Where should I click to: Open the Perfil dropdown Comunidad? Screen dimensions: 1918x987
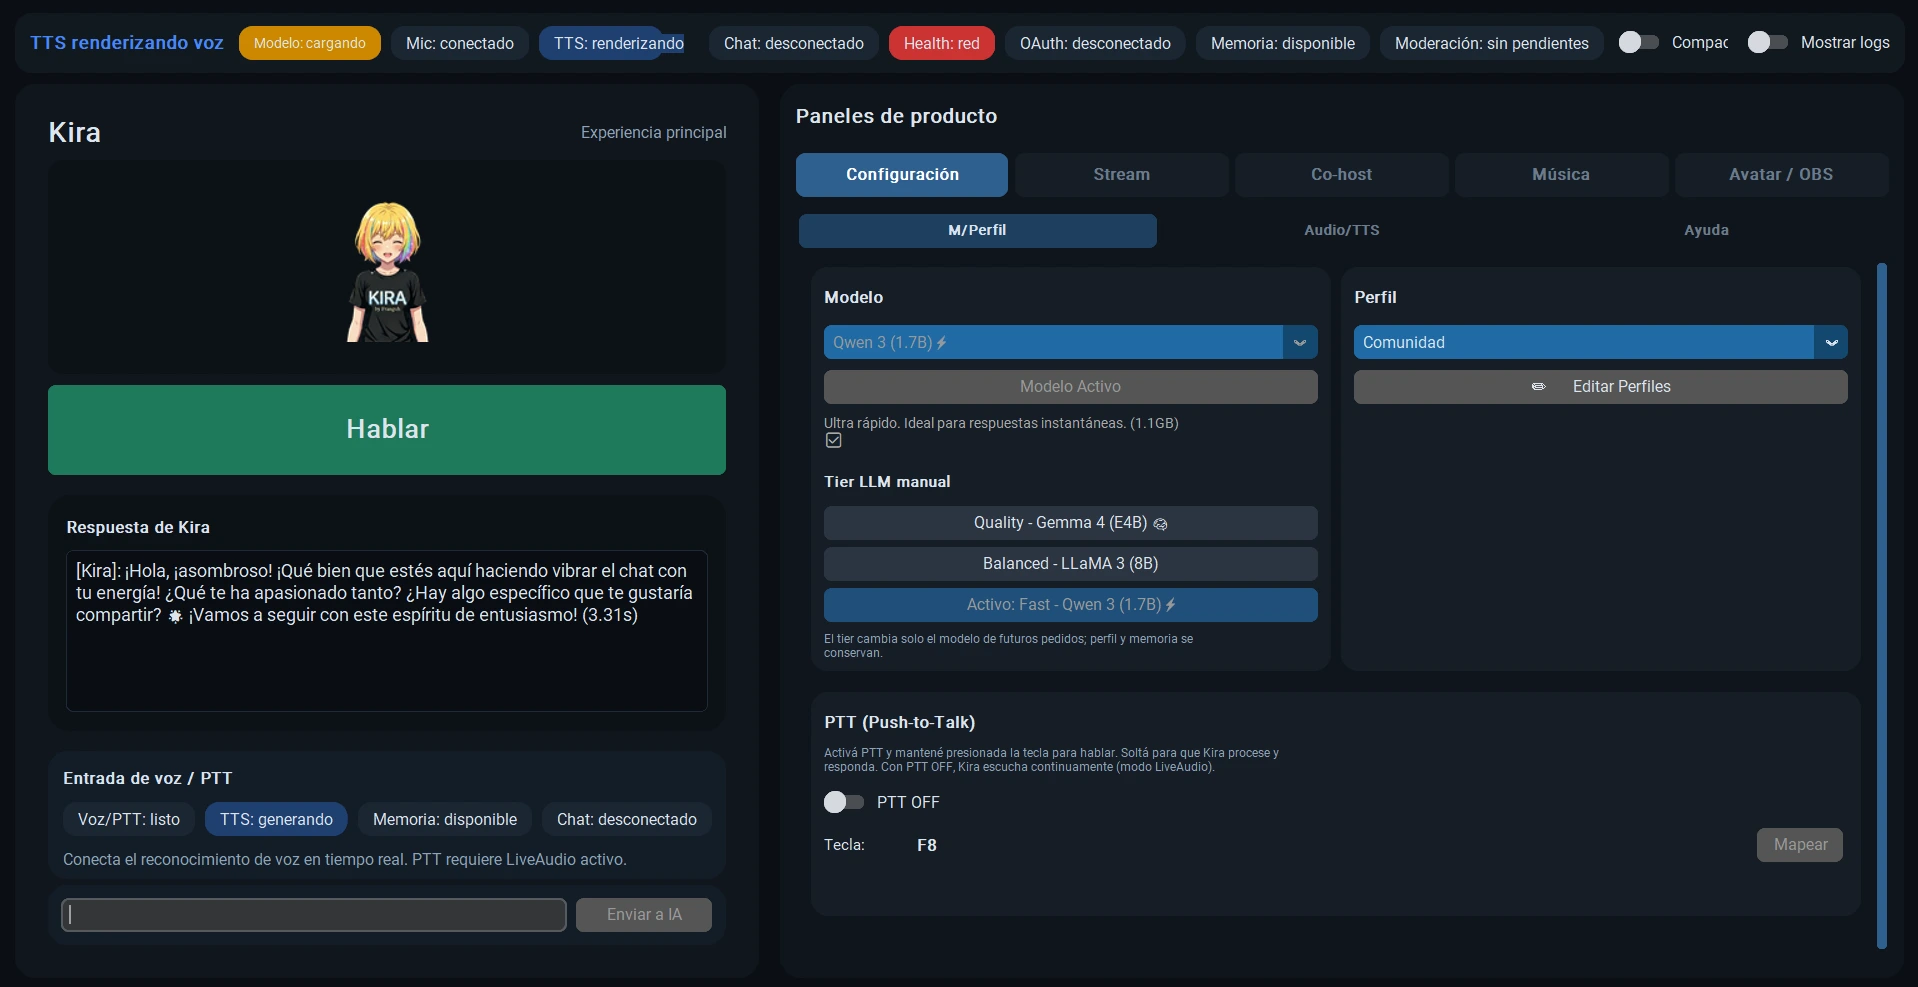(x=1600, y=342)
